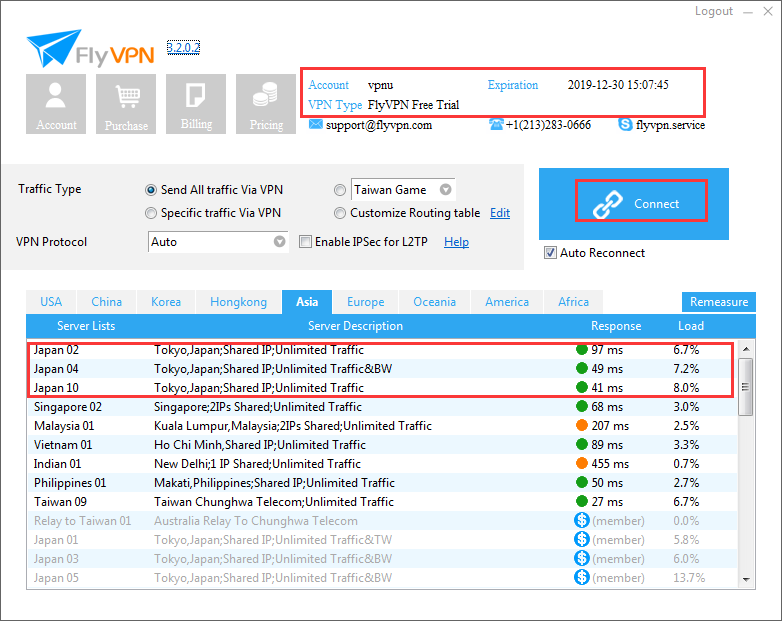Click green status dot for Singapore 02
782x621 pixels.
[582, 407]
